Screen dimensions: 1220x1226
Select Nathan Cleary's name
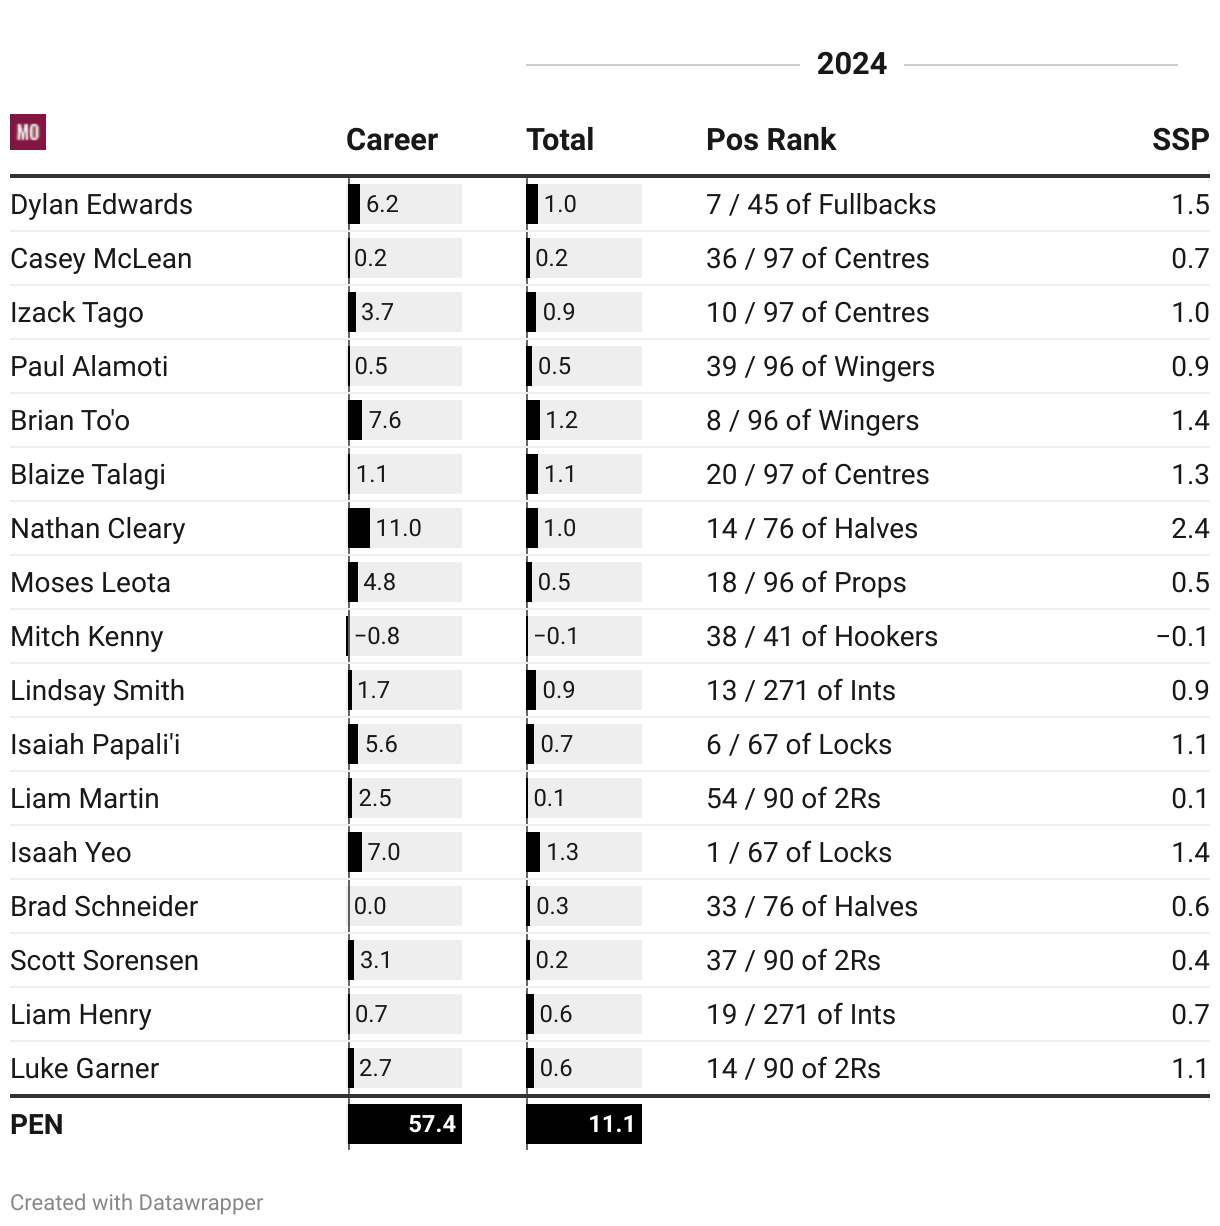point(98,528)
